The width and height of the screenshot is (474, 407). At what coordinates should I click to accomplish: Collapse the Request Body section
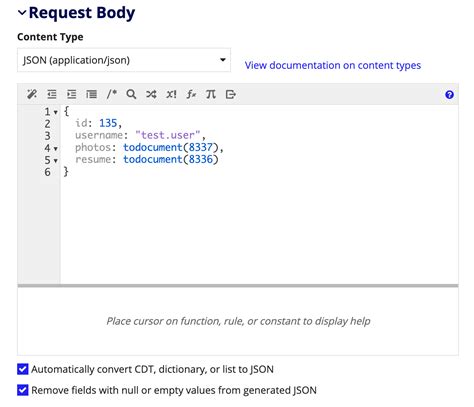tap(22, 13)
